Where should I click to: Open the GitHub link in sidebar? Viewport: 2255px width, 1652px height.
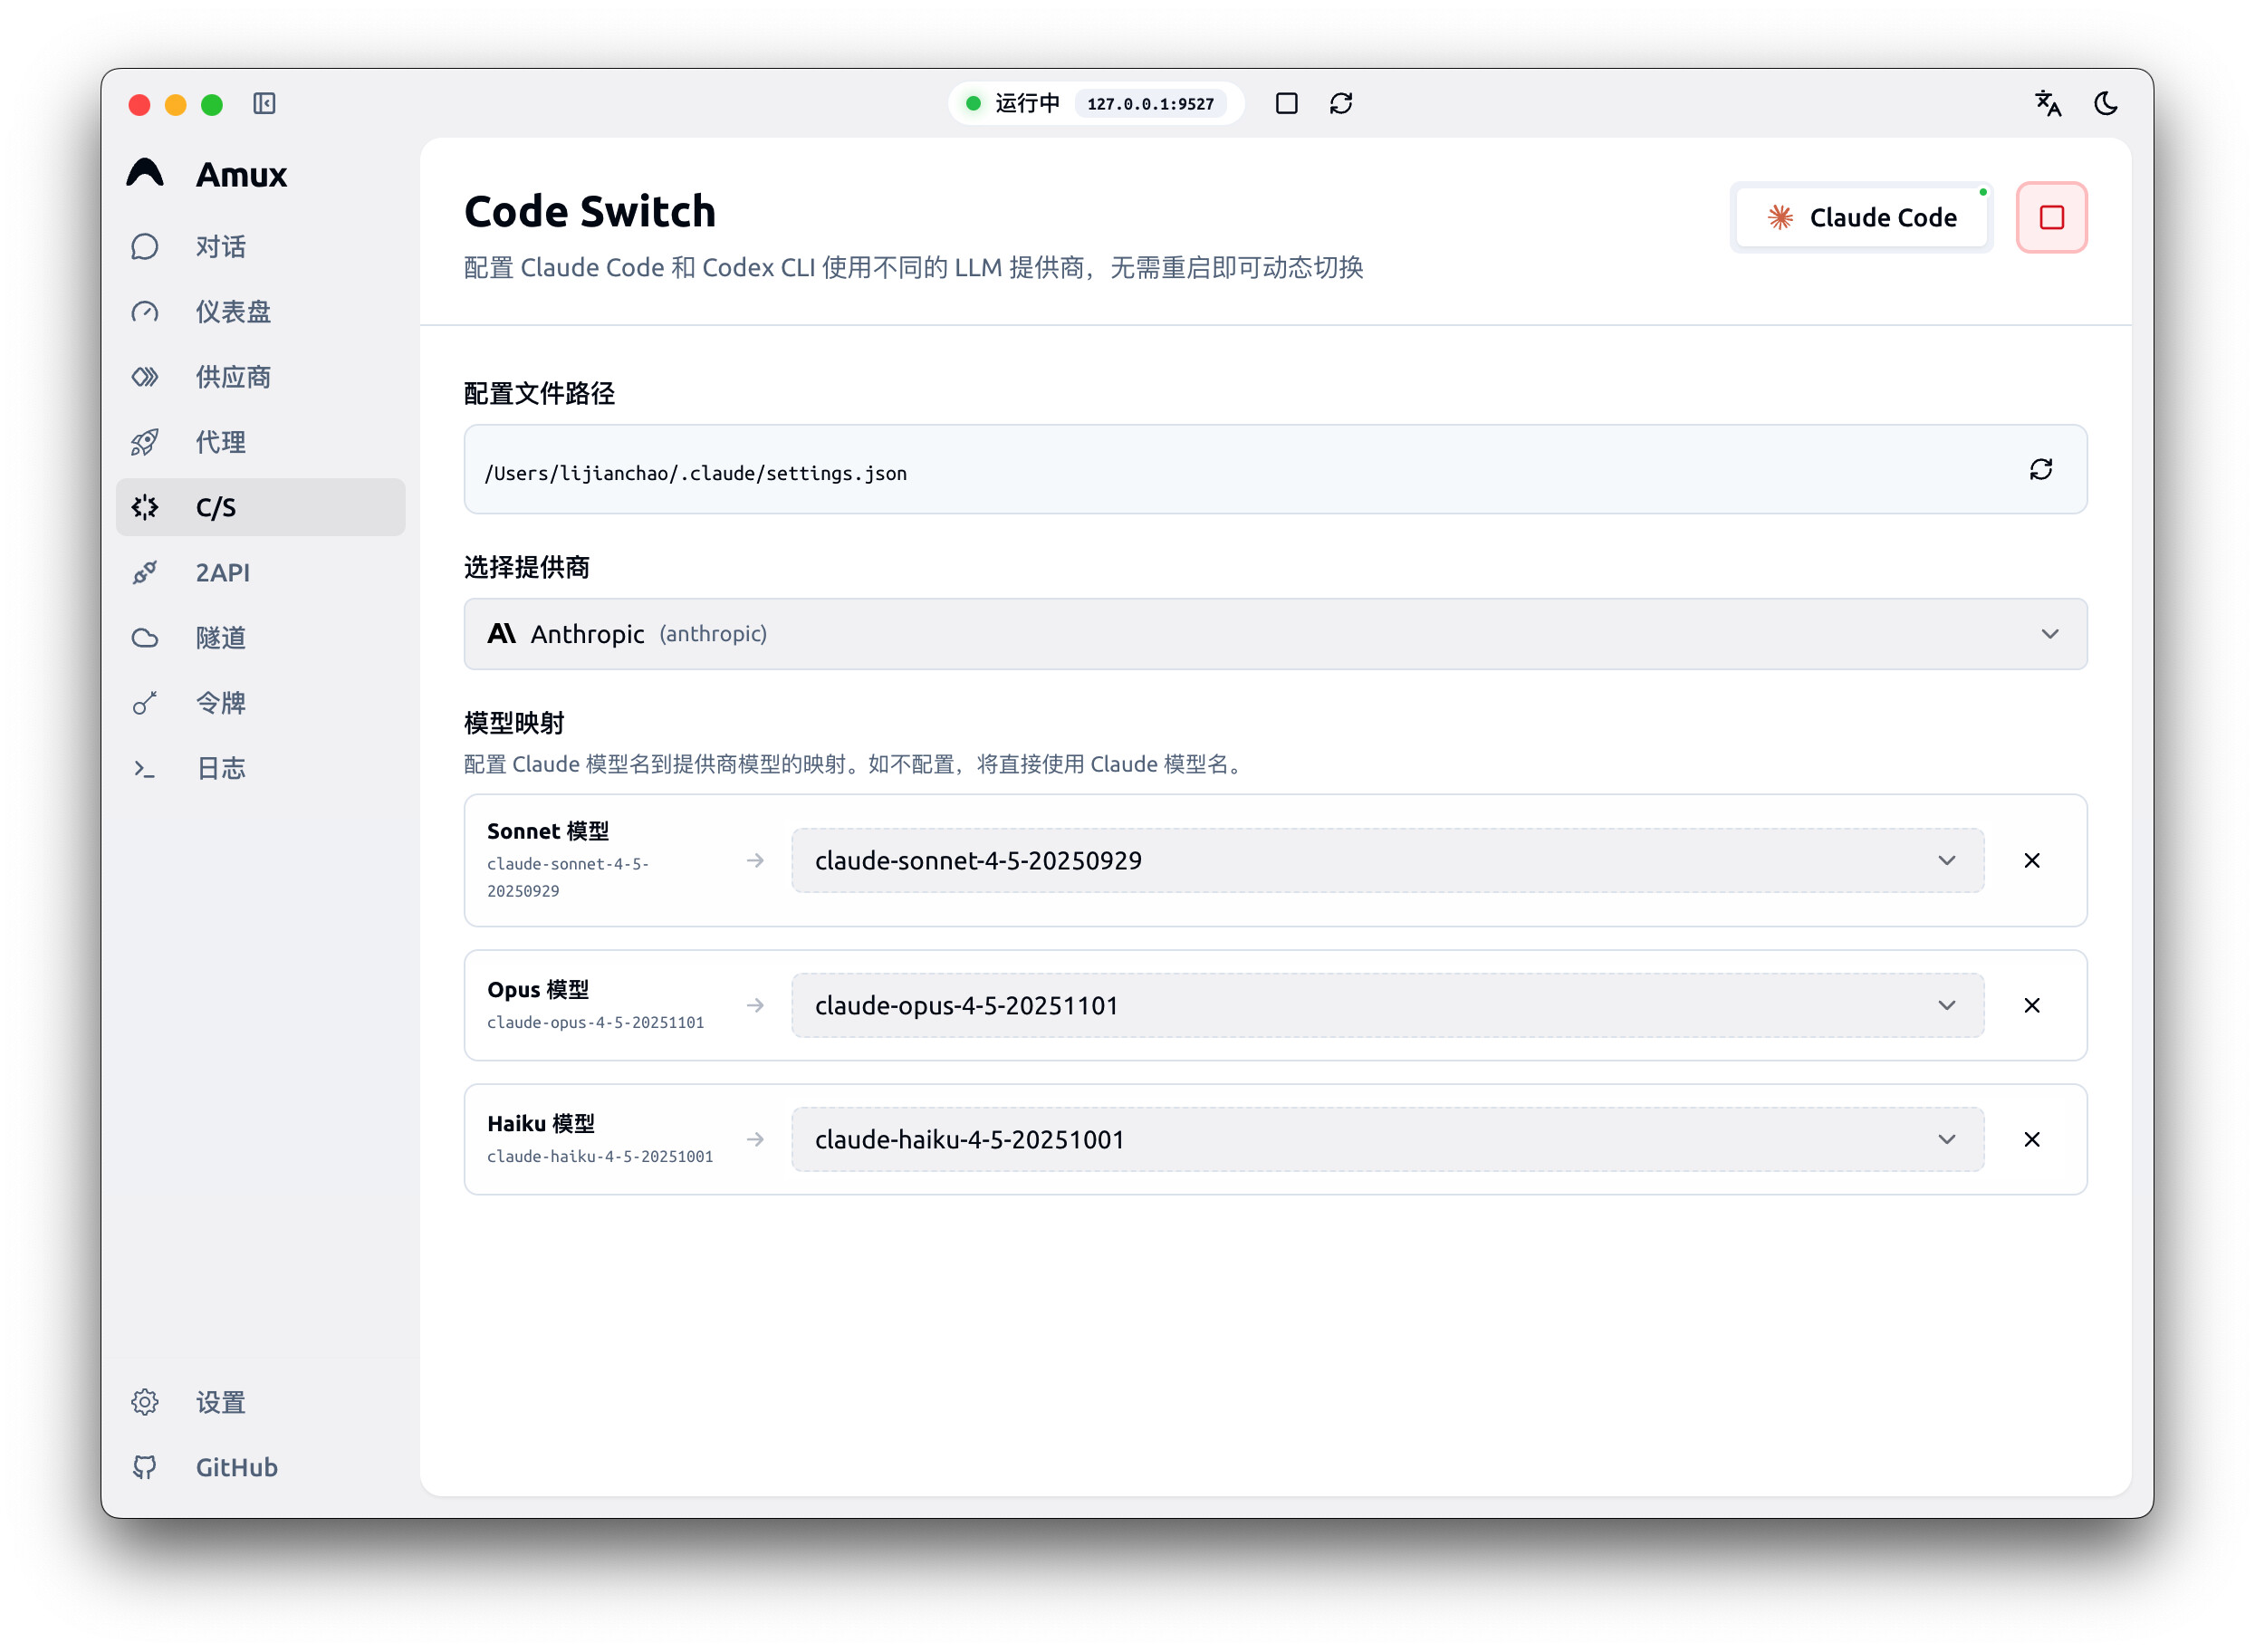236,1467
